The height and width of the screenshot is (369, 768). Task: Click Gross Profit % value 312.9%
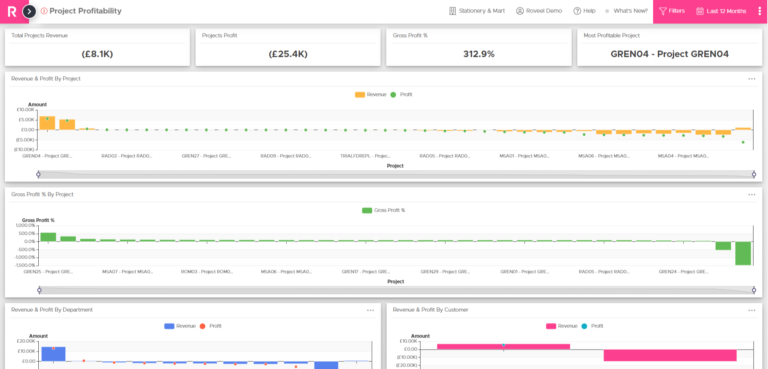pyautogui.click(x=479, y=54)
